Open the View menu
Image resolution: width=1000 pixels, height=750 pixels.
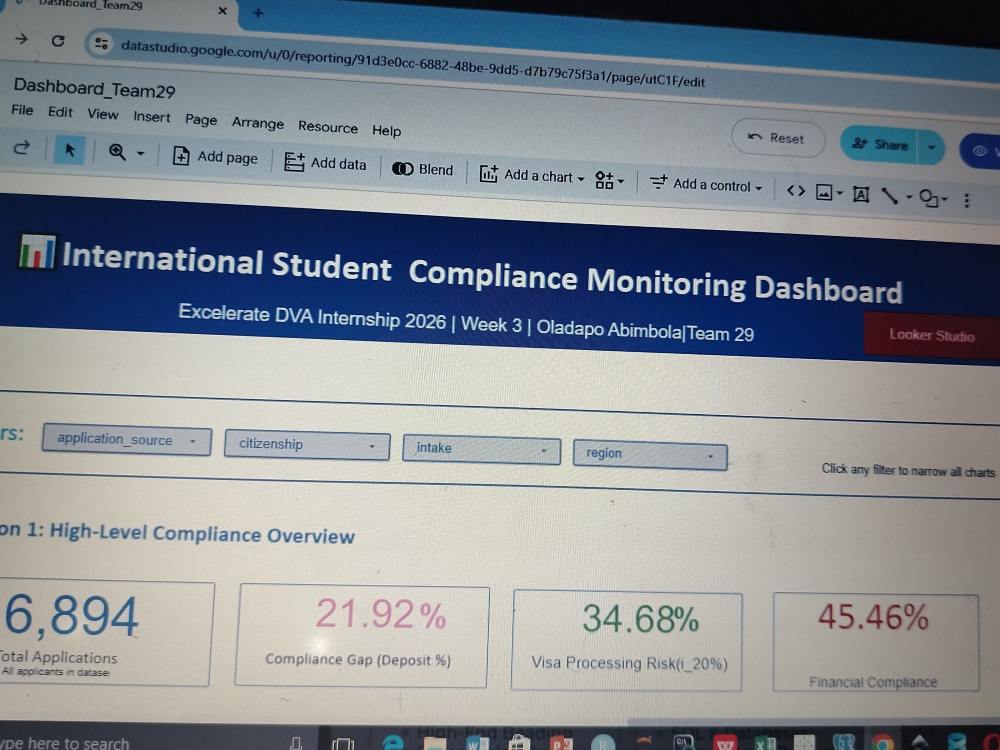[103, 114]
